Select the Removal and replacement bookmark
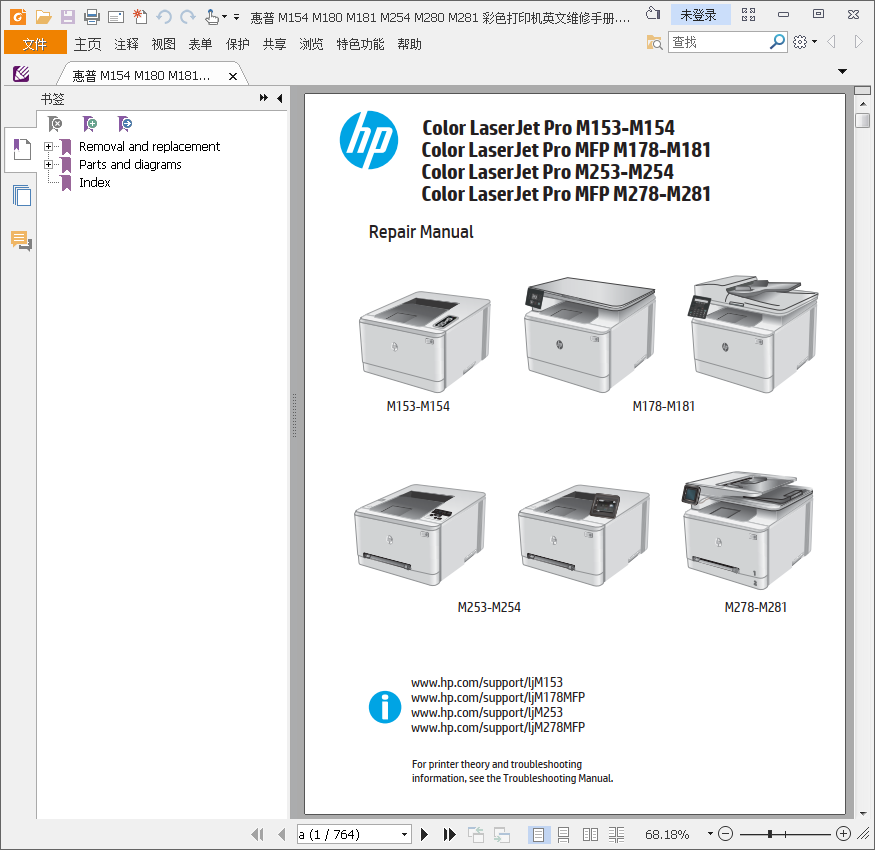 click(x=149, y=147)
